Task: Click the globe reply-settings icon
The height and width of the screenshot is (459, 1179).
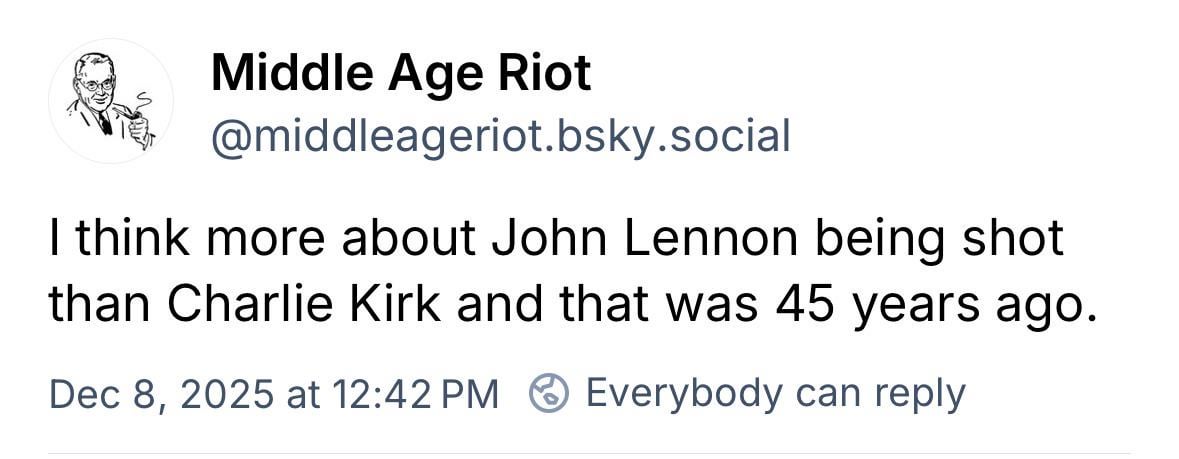Action: point(548,393)
